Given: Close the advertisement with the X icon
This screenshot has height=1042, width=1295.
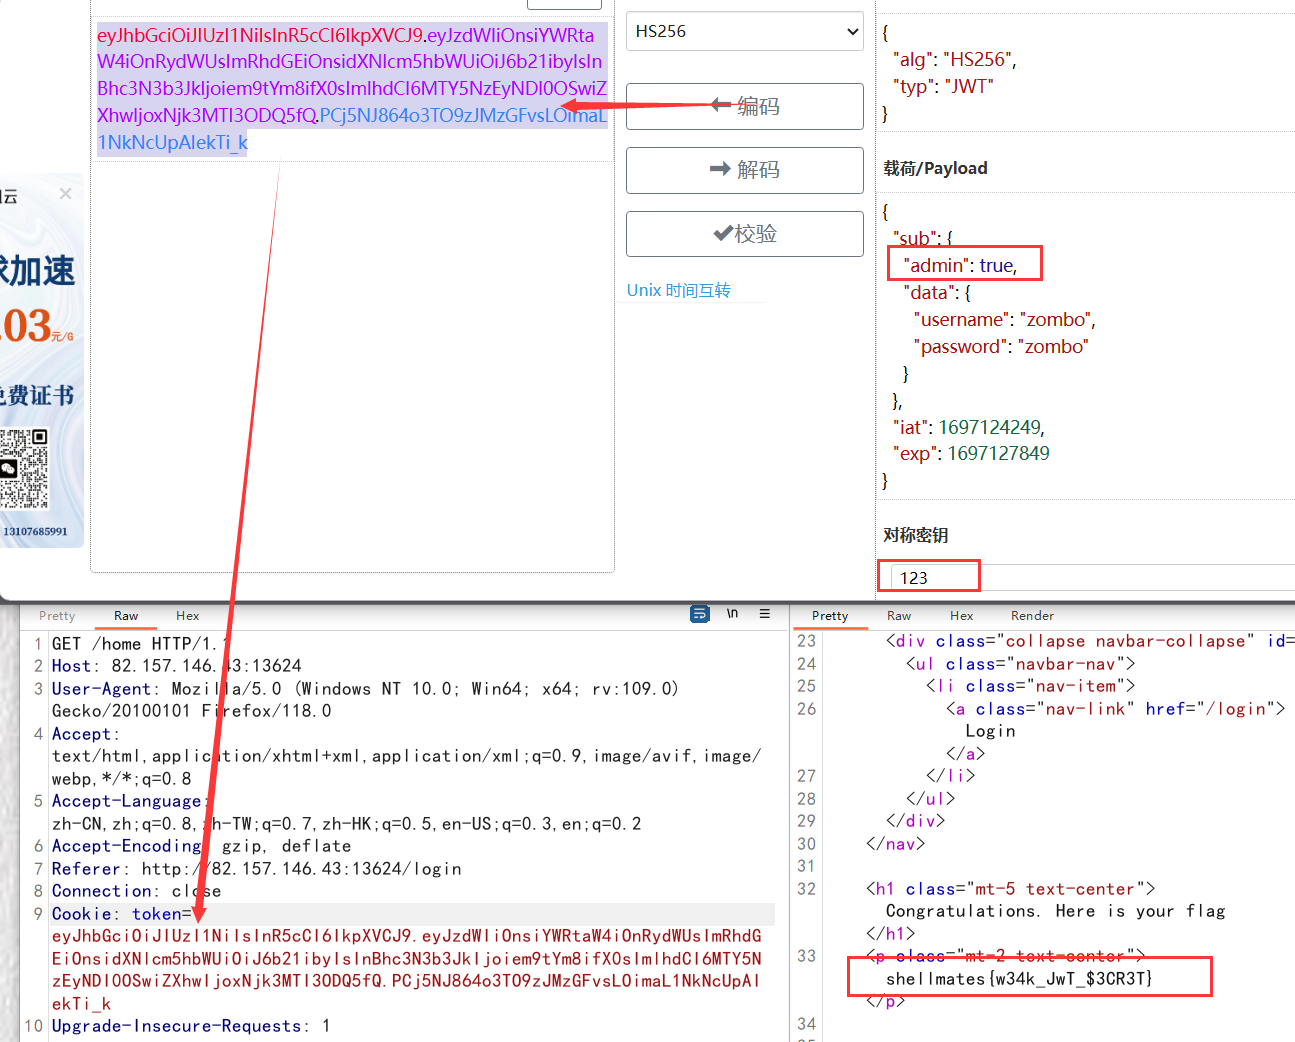Looking at the screenshot, I should pos(66,194).
